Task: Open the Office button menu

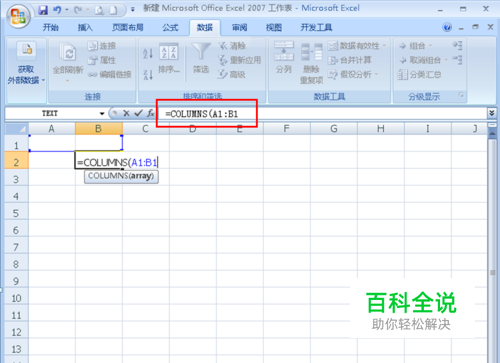Action: (18, 16)
